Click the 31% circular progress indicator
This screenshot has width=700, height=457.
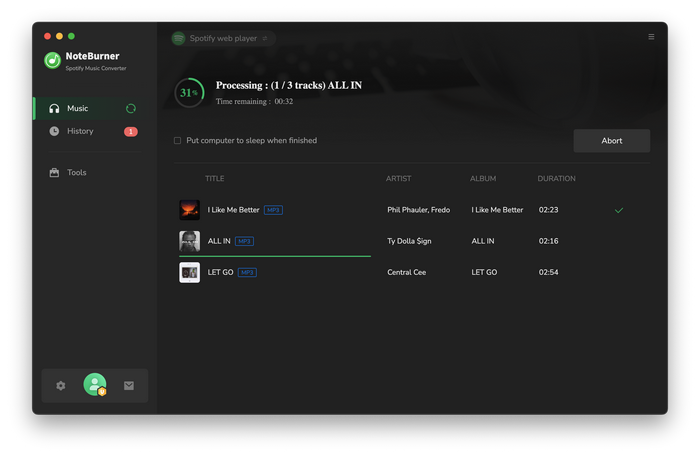(189, 93)
